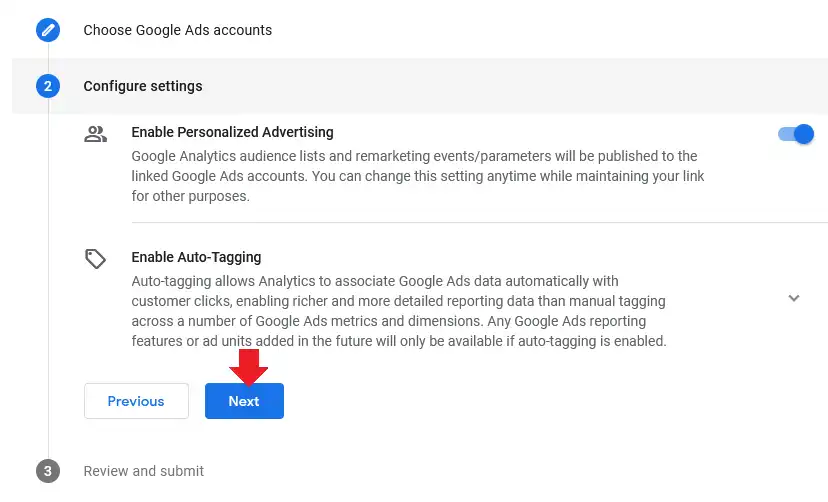
Task: Expand the Enable Auto-Tagging chevron
Action: [x=794, y=298]
